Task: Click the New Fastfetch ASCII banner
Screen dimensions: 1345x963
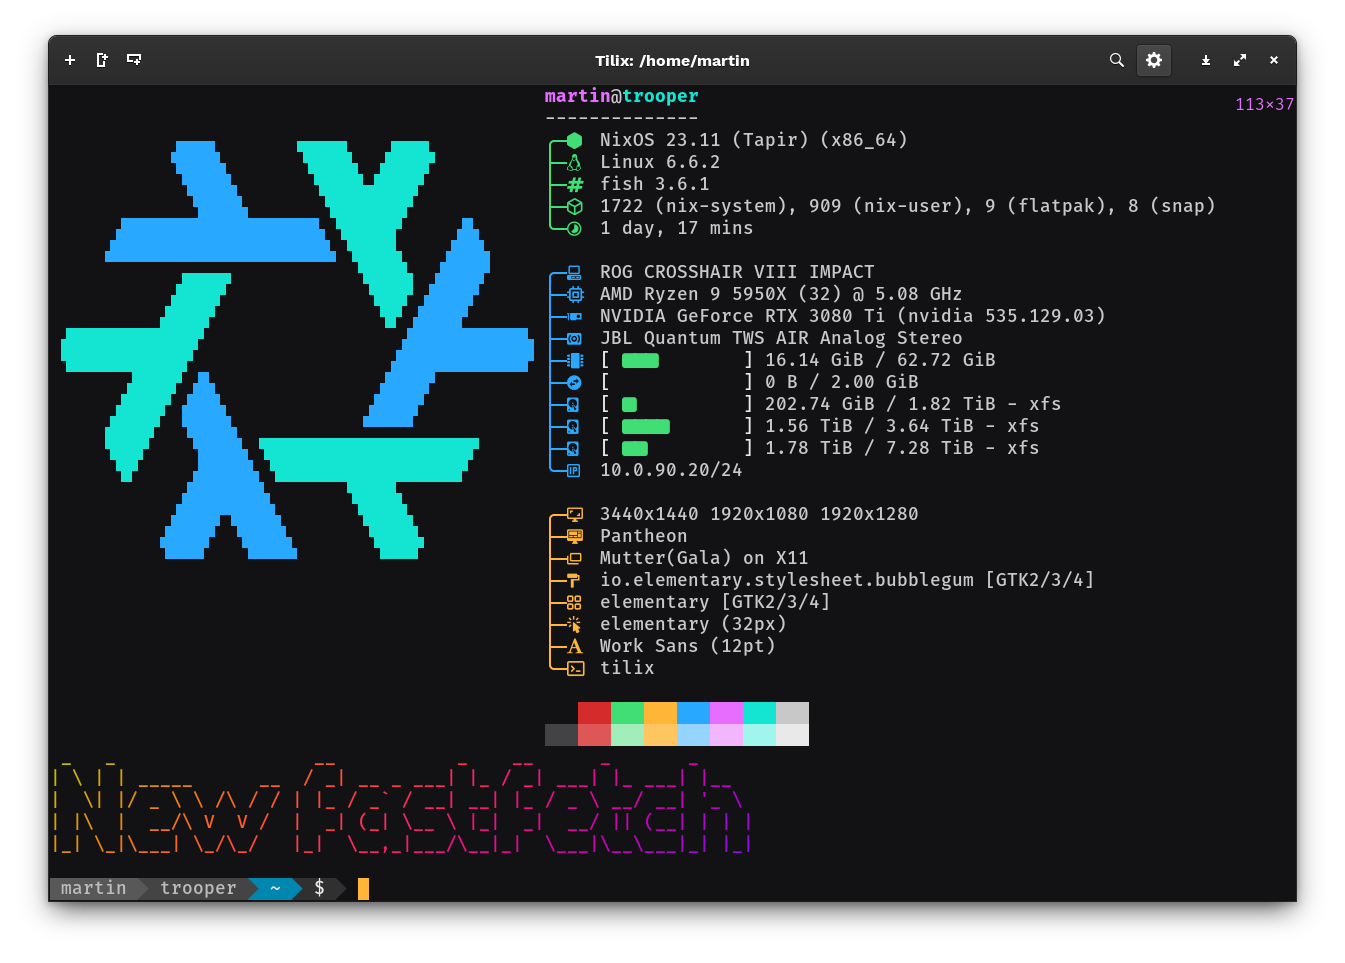Action: [401, 807]
